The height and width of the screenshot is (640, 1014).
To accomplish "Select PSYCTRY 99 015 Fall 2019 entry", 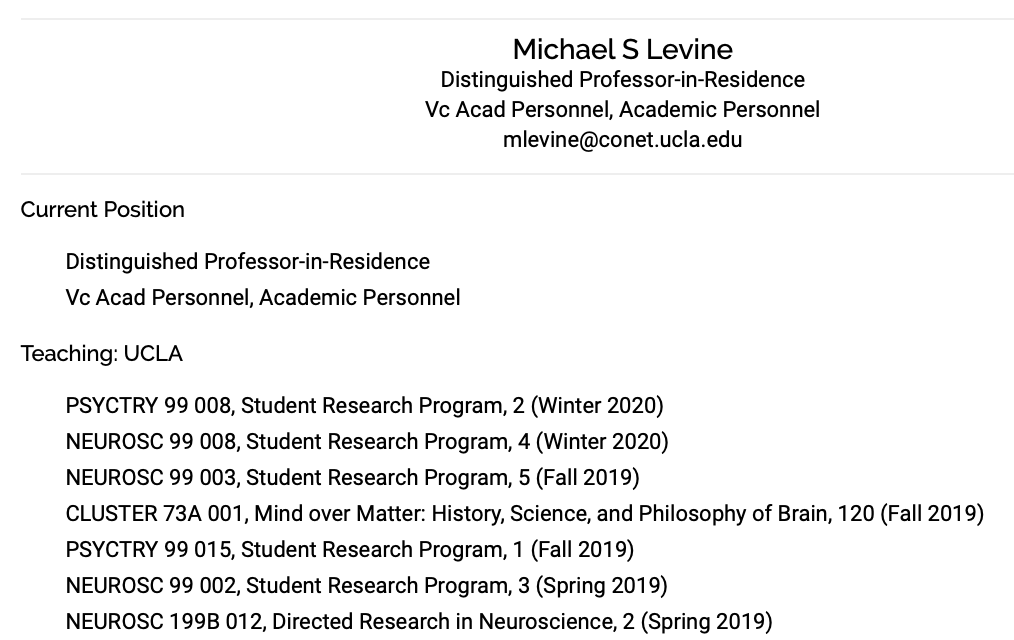I will [x=350, y=550].
